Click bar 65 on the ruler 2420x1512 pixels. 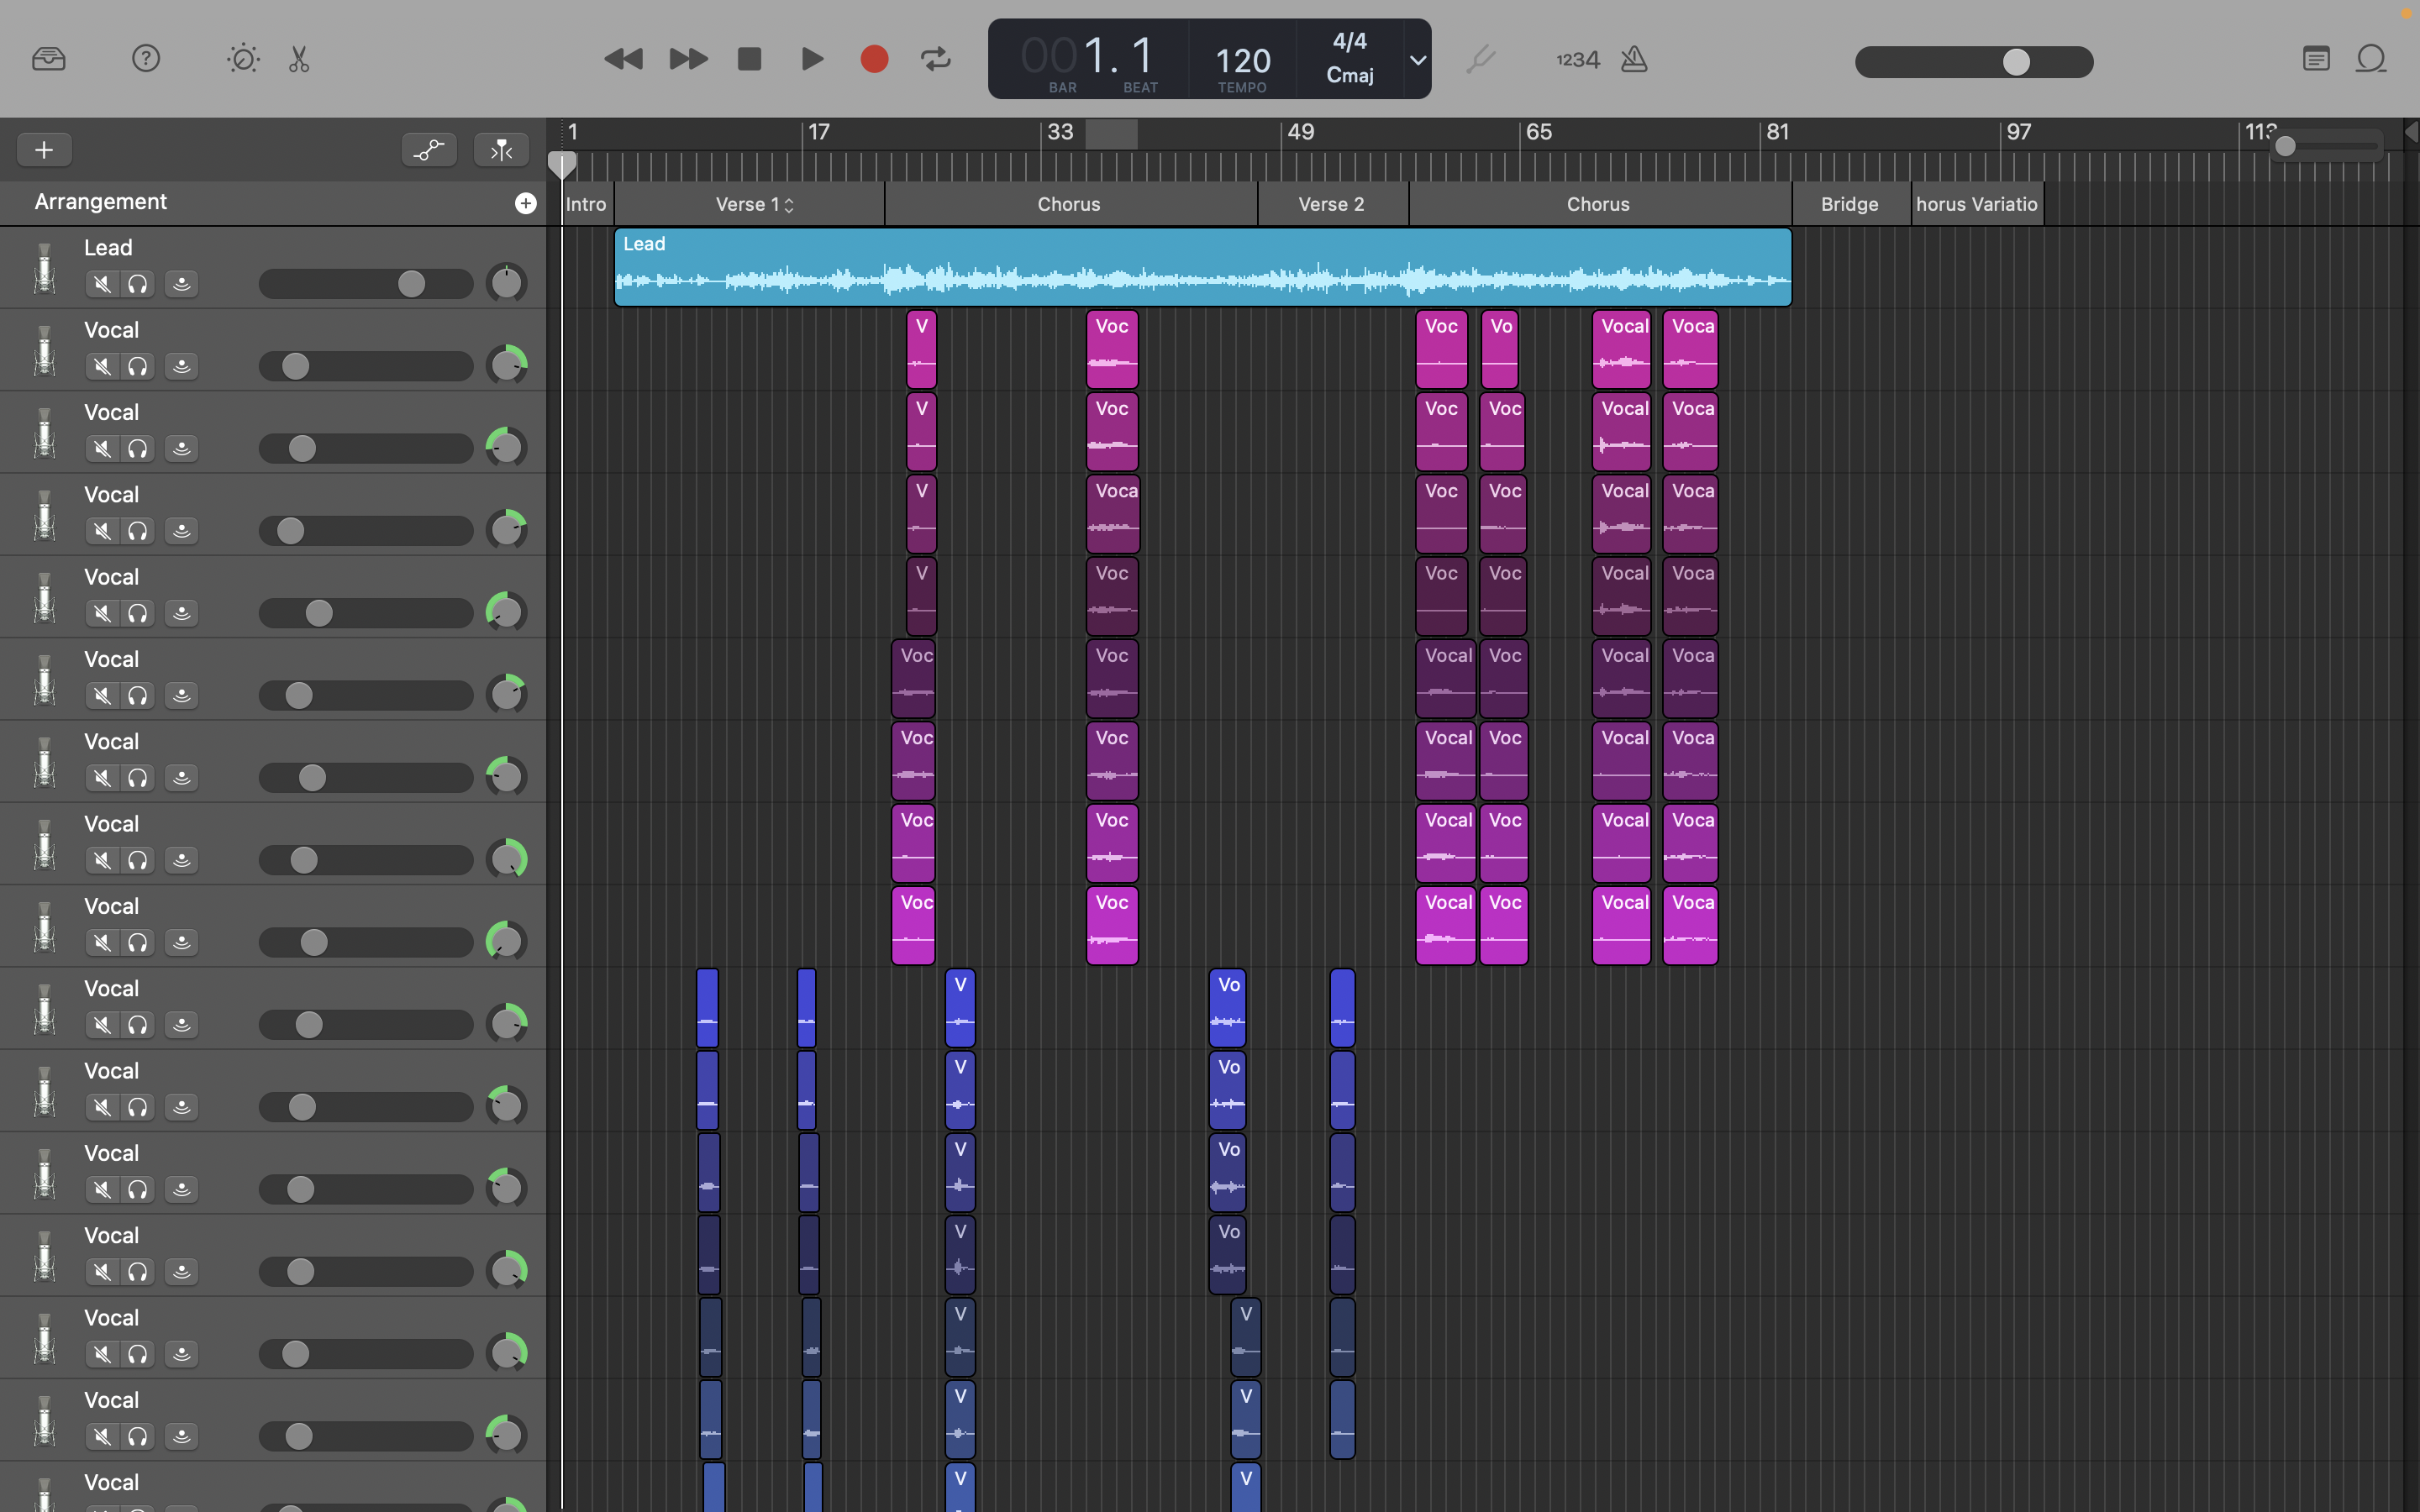coord(1539,132)
